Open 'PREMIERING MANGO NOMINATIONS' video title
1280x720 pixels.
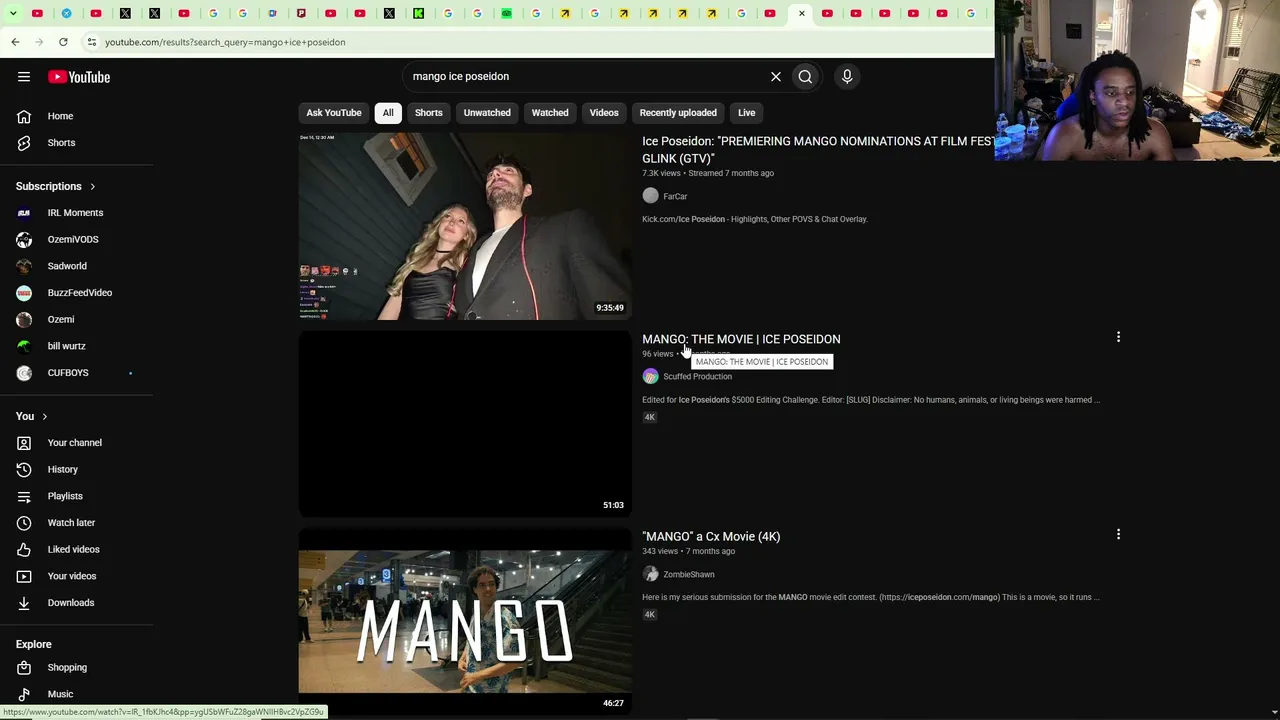coord(818,150)
